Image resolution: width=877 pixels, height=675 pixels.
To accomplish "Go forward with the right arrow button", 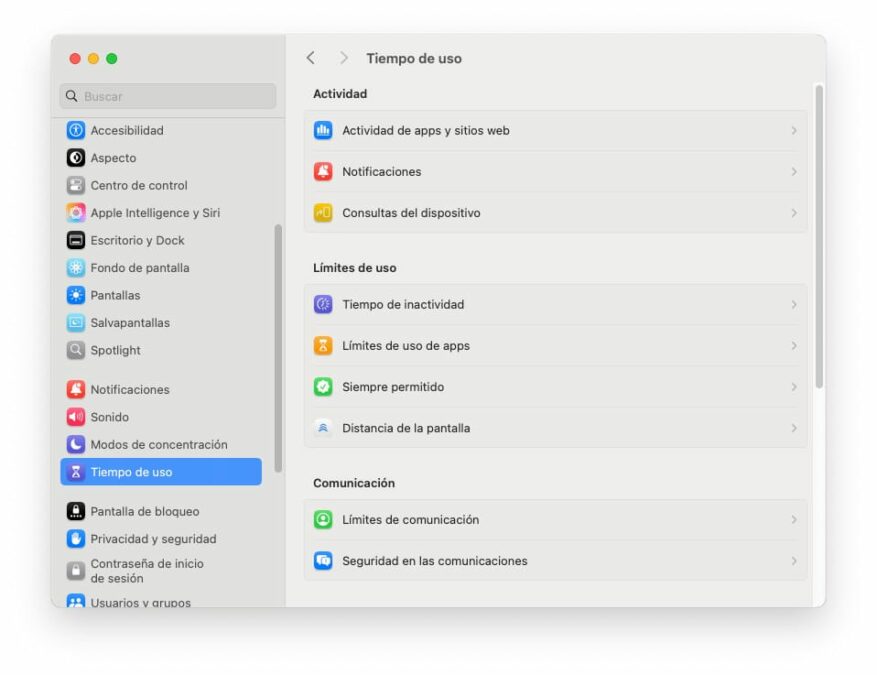I will (x=343, y=58).
